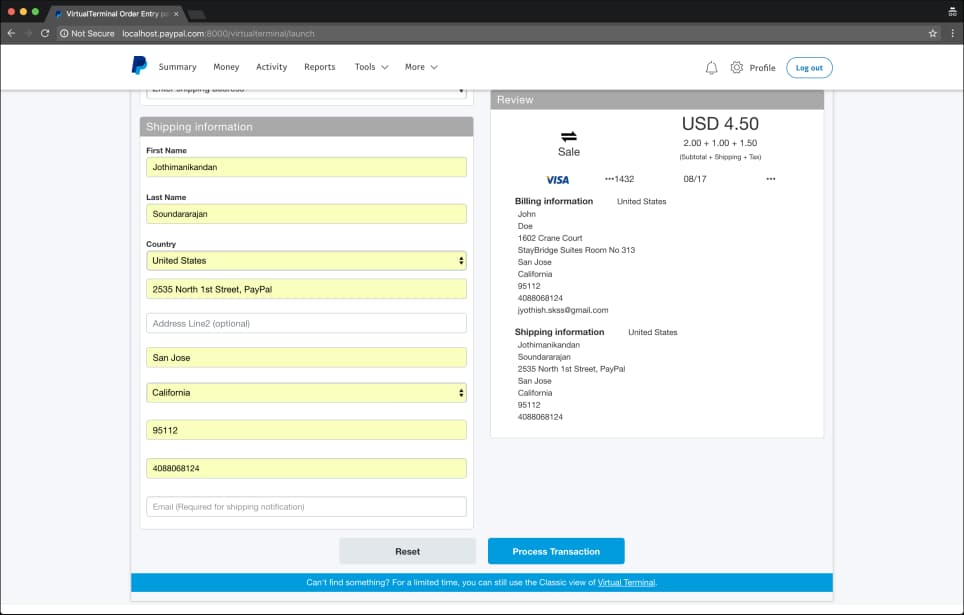Click the browser back arrow

(x=11, y=33)
